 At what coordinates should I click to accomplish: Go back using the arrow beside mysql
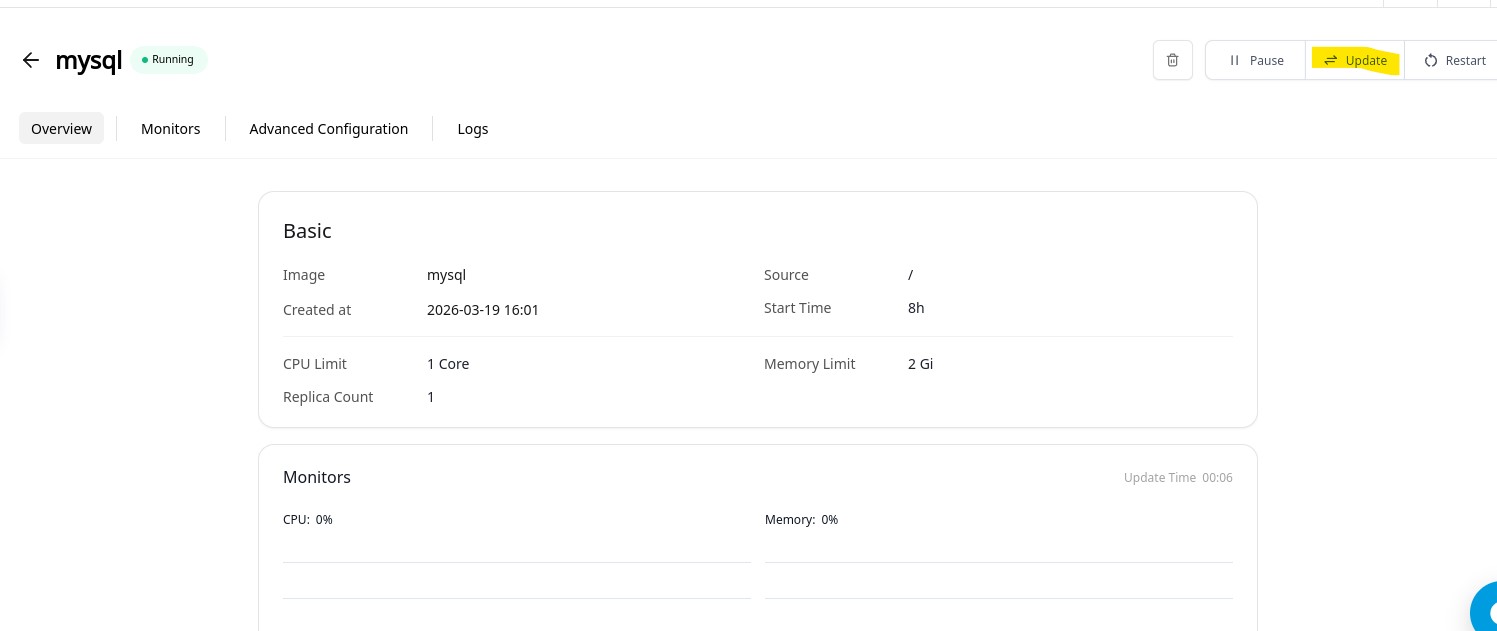[31, 60]
